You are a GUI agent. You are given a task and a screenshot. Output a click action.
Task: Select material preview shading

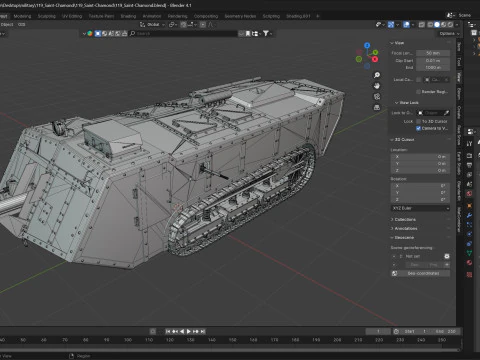coord(443,25)
